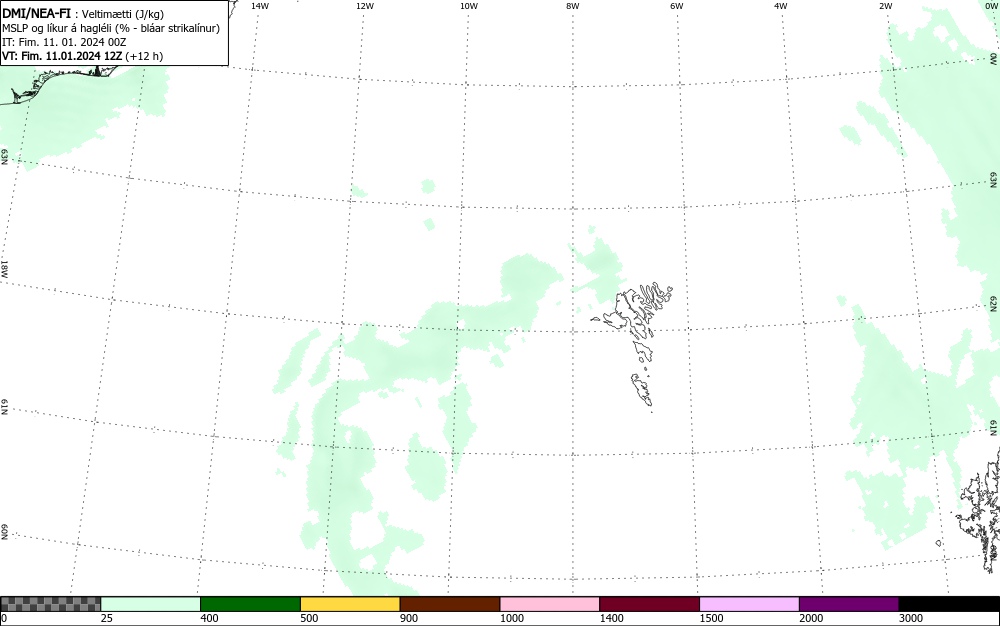Click the legend value 1400

[611, 618]
